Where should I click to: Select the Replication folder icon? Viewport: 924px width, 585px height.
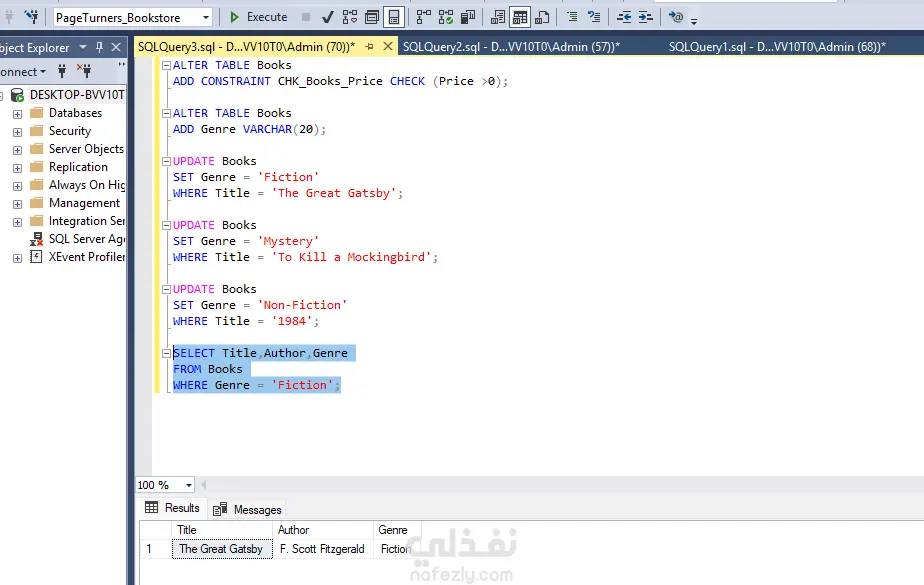37,167
